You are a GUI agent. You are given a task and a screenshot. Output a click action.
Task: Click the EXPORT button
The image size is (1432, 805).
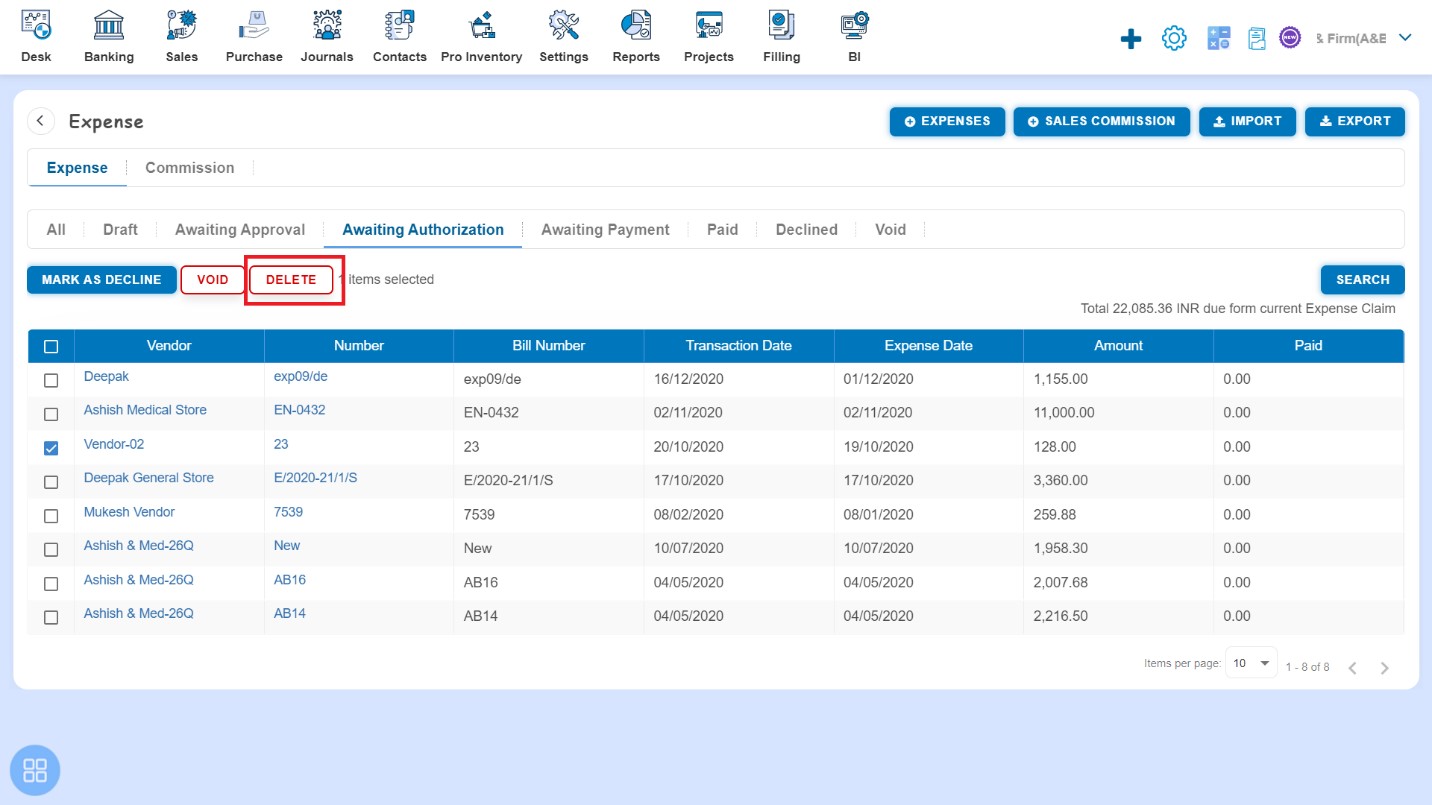click(x=1355, y=121)
